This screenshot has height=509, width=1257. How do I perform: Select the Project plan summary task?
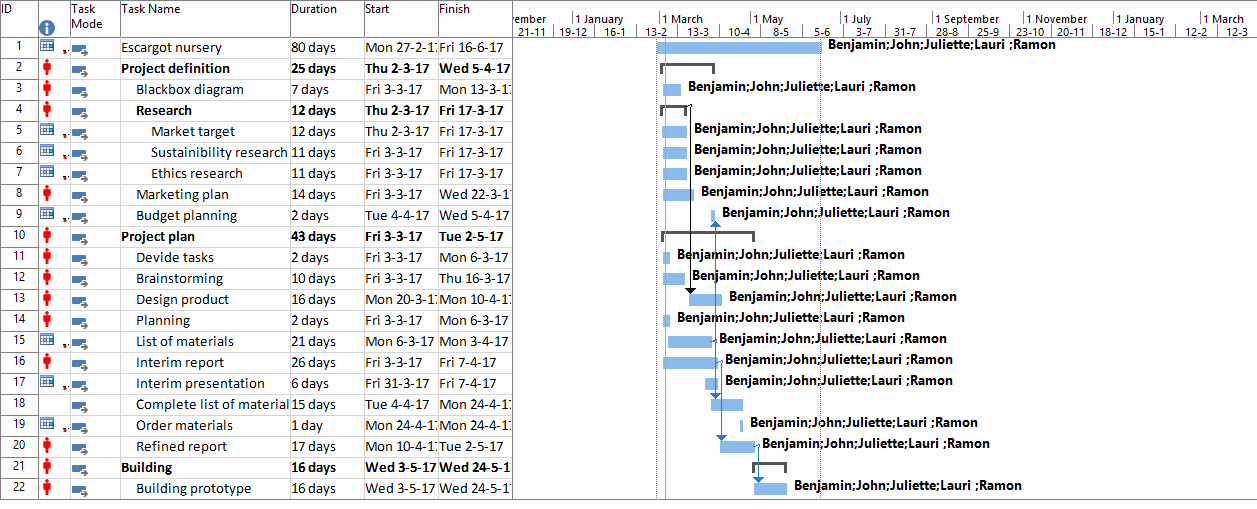(x=158, y=237)
